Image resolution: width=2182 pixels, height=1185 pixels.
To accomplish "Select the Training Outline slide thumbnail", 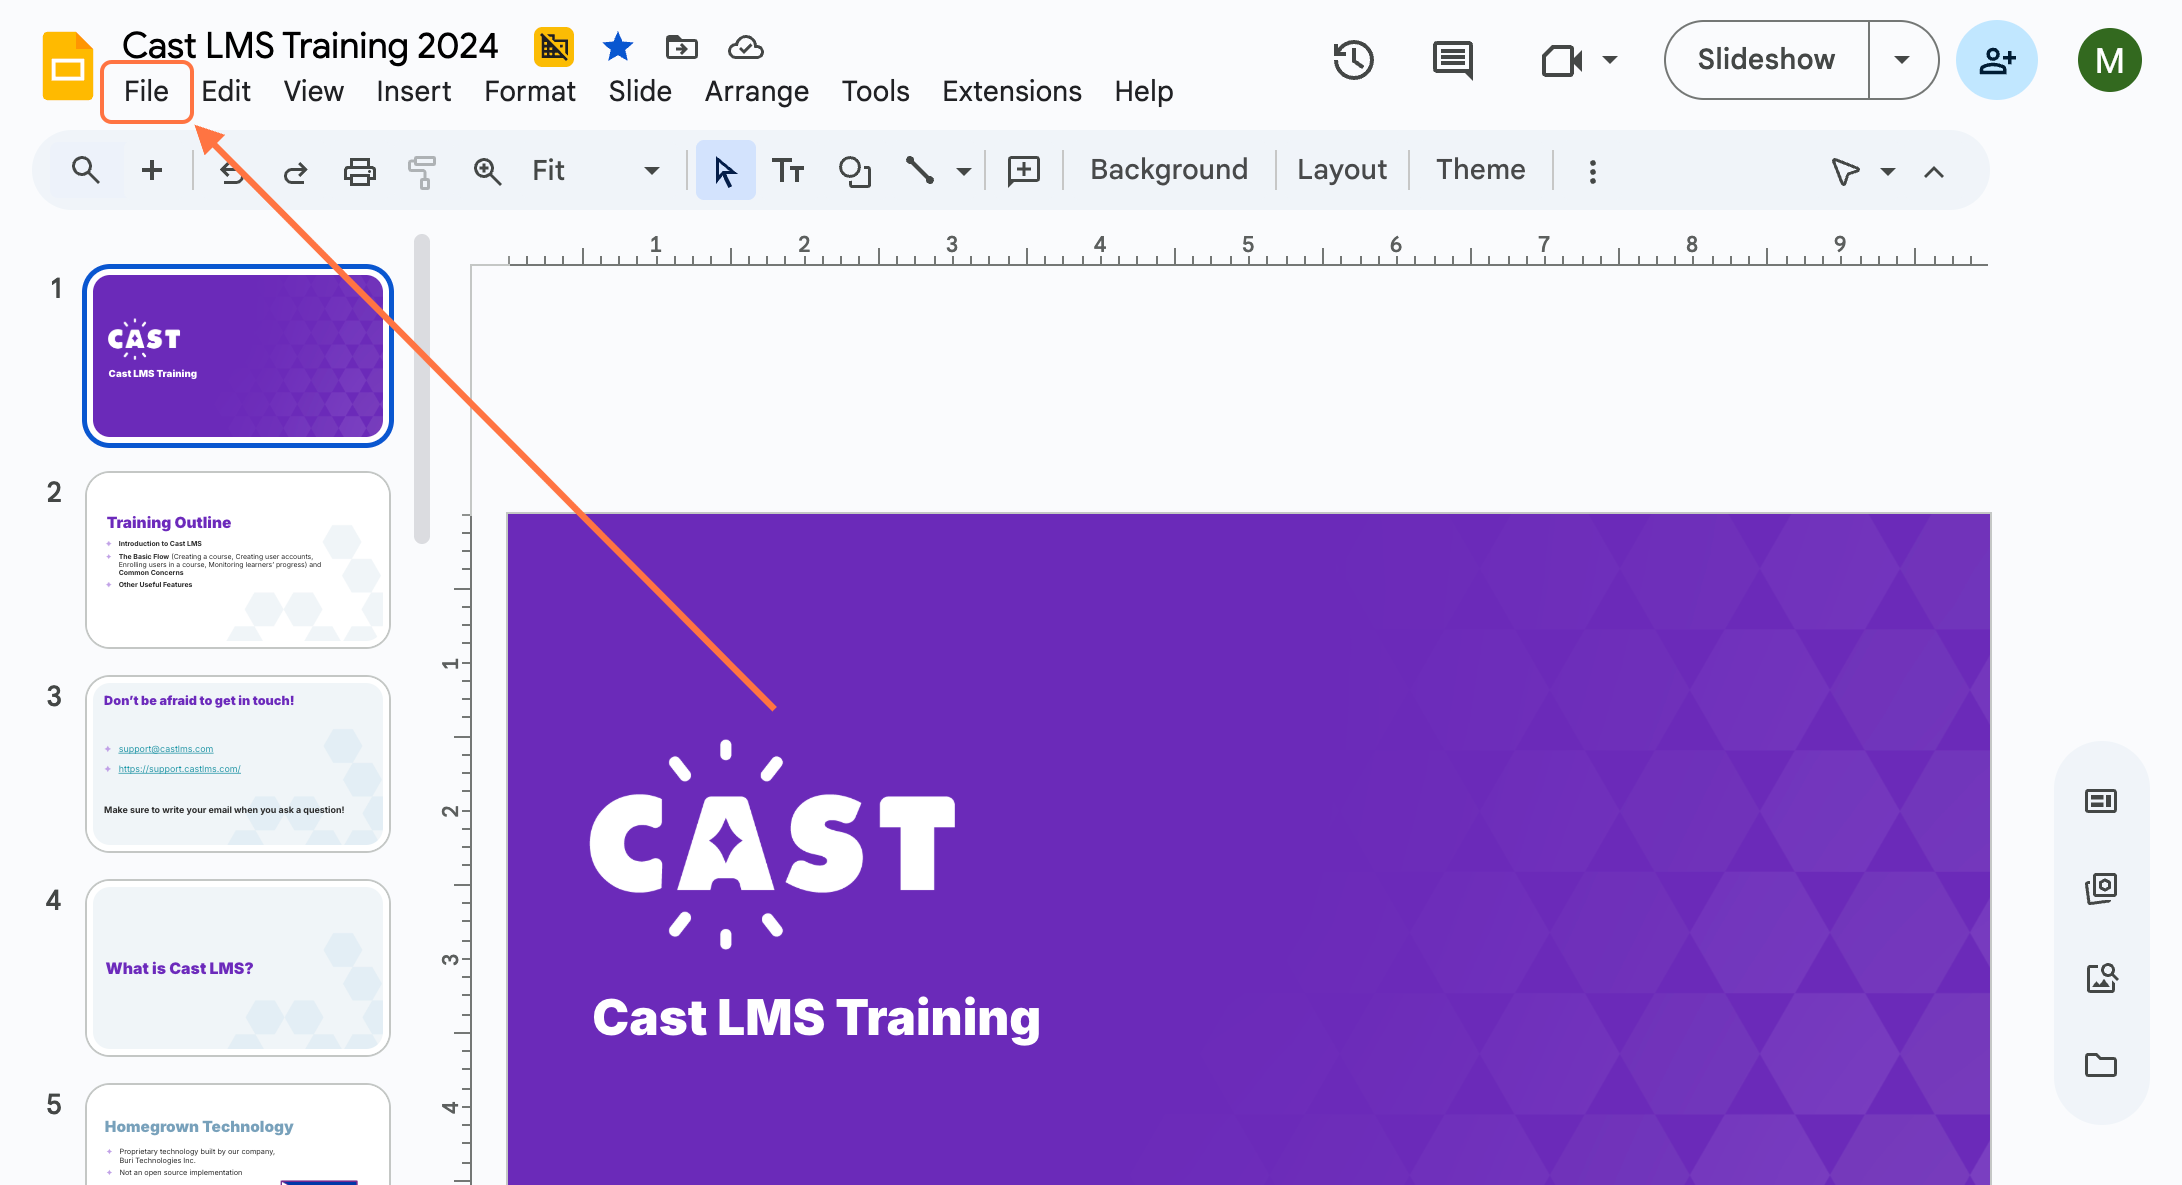I will [238, 560].
